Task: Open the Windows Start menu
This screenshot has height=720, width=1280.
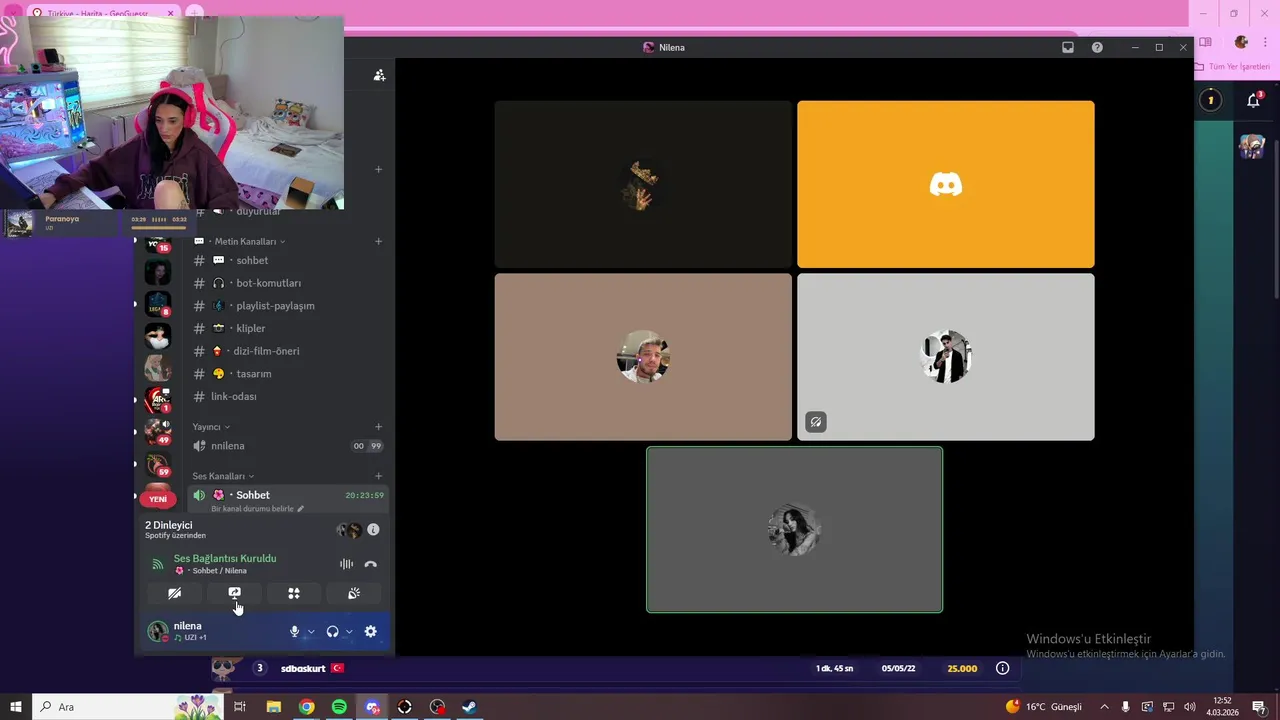Action: click(15, 707)
